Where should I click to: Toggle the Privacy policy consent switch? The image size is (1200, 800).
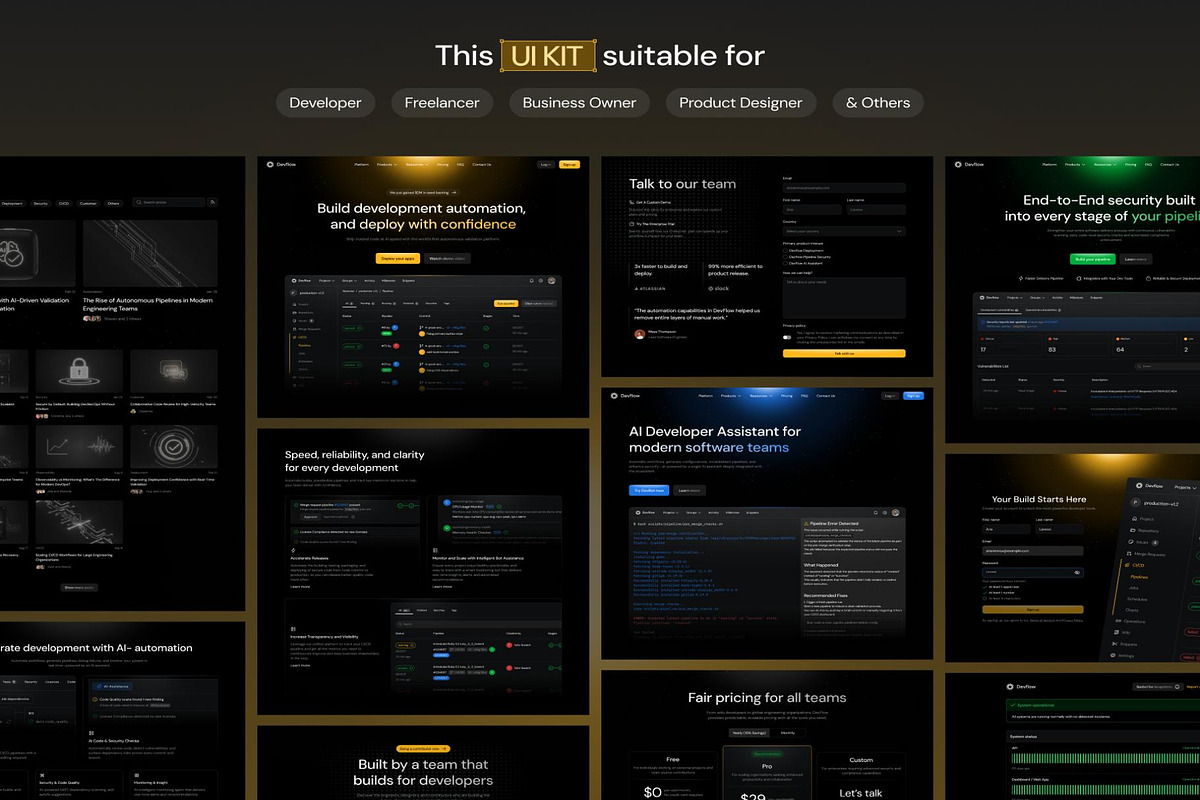tap(787, 337)
